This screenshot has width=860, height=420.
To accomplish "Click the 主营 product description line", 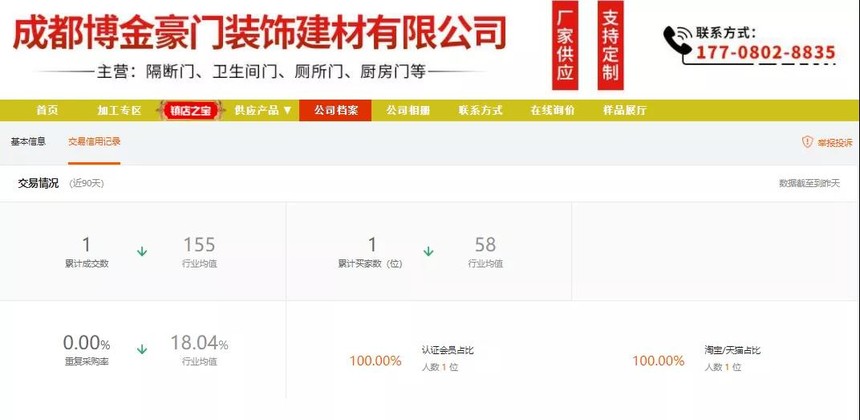I will (x=261, y=71).
